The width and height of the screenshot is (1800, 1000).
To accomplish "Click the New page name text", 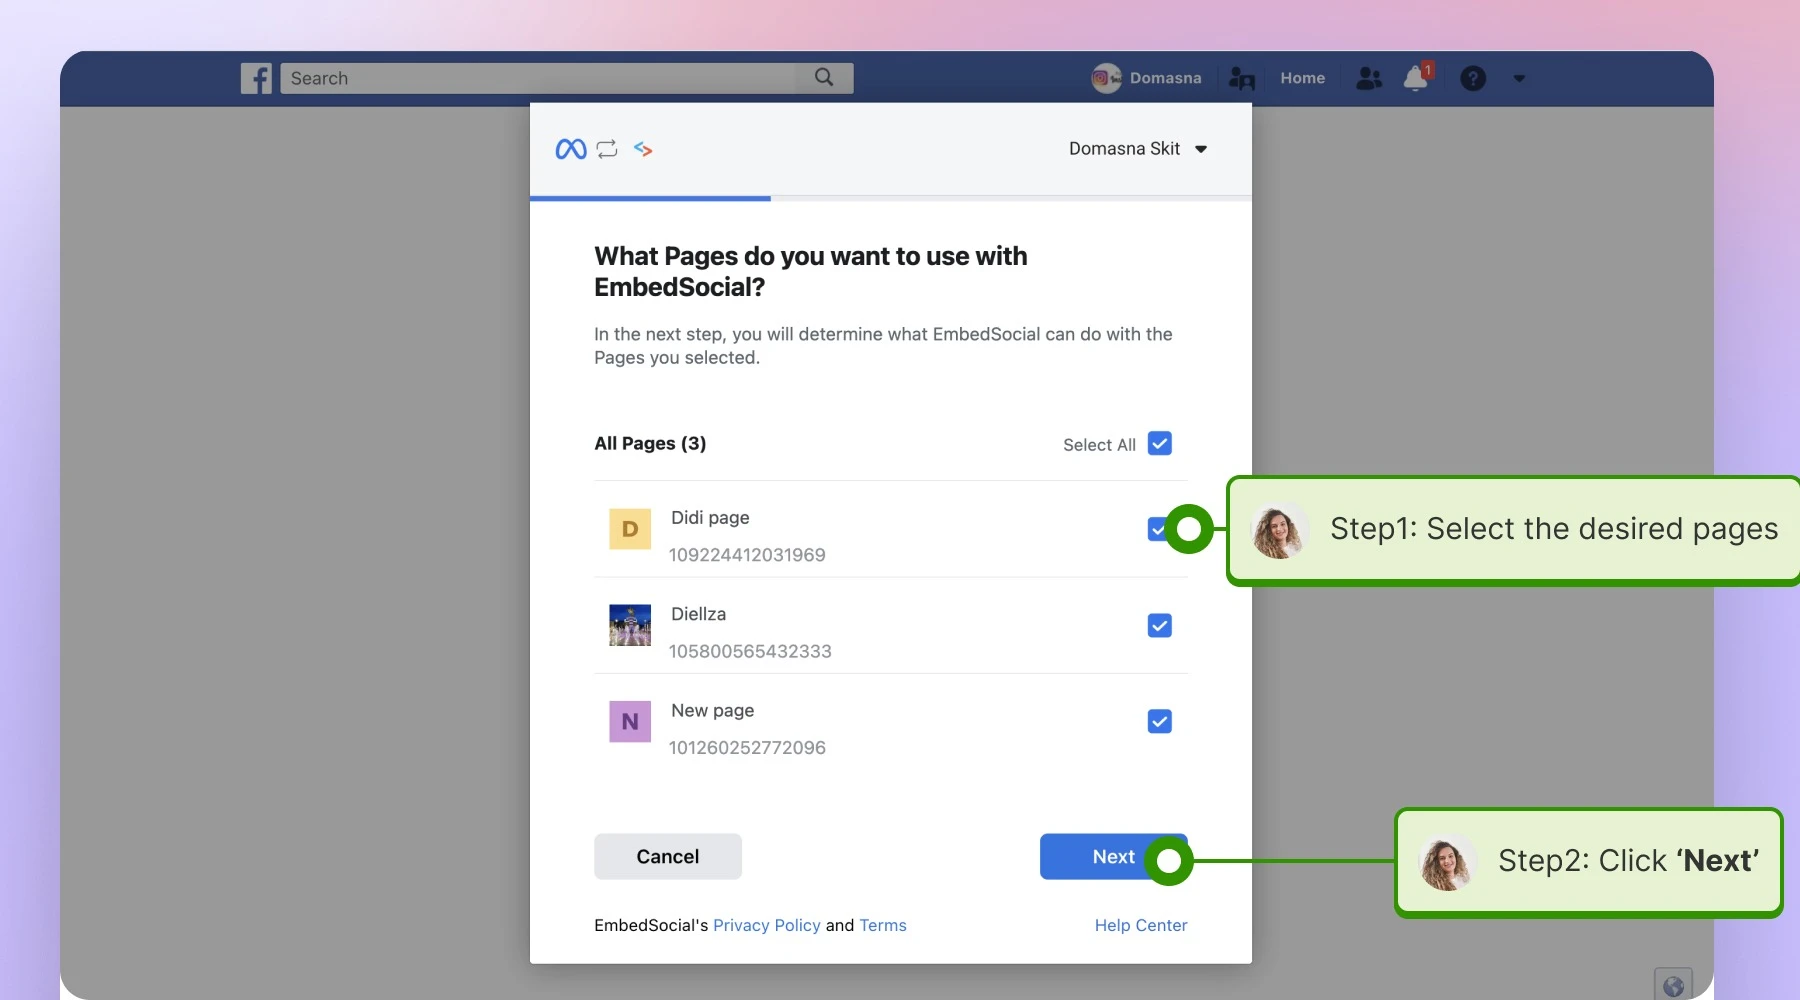I will click(712, 710).
